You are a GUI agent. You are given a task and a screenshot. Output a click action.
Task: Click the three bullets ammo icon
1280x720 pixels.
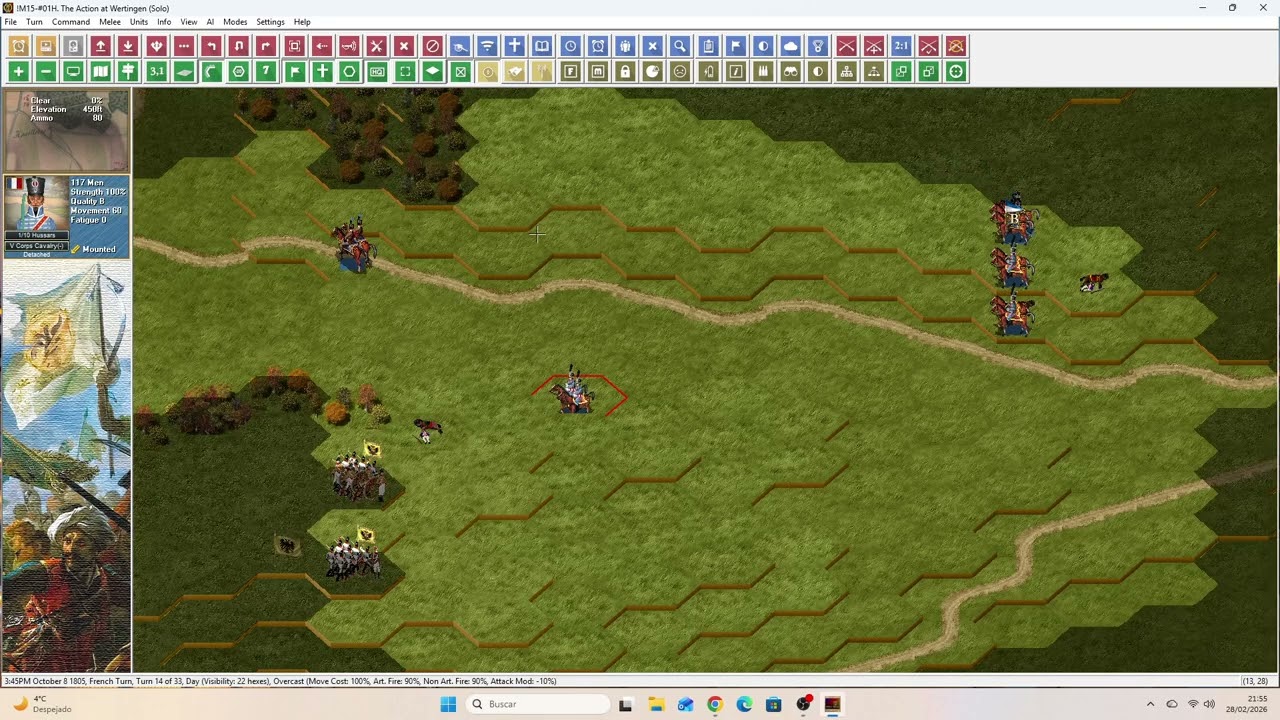click(763, 72)
